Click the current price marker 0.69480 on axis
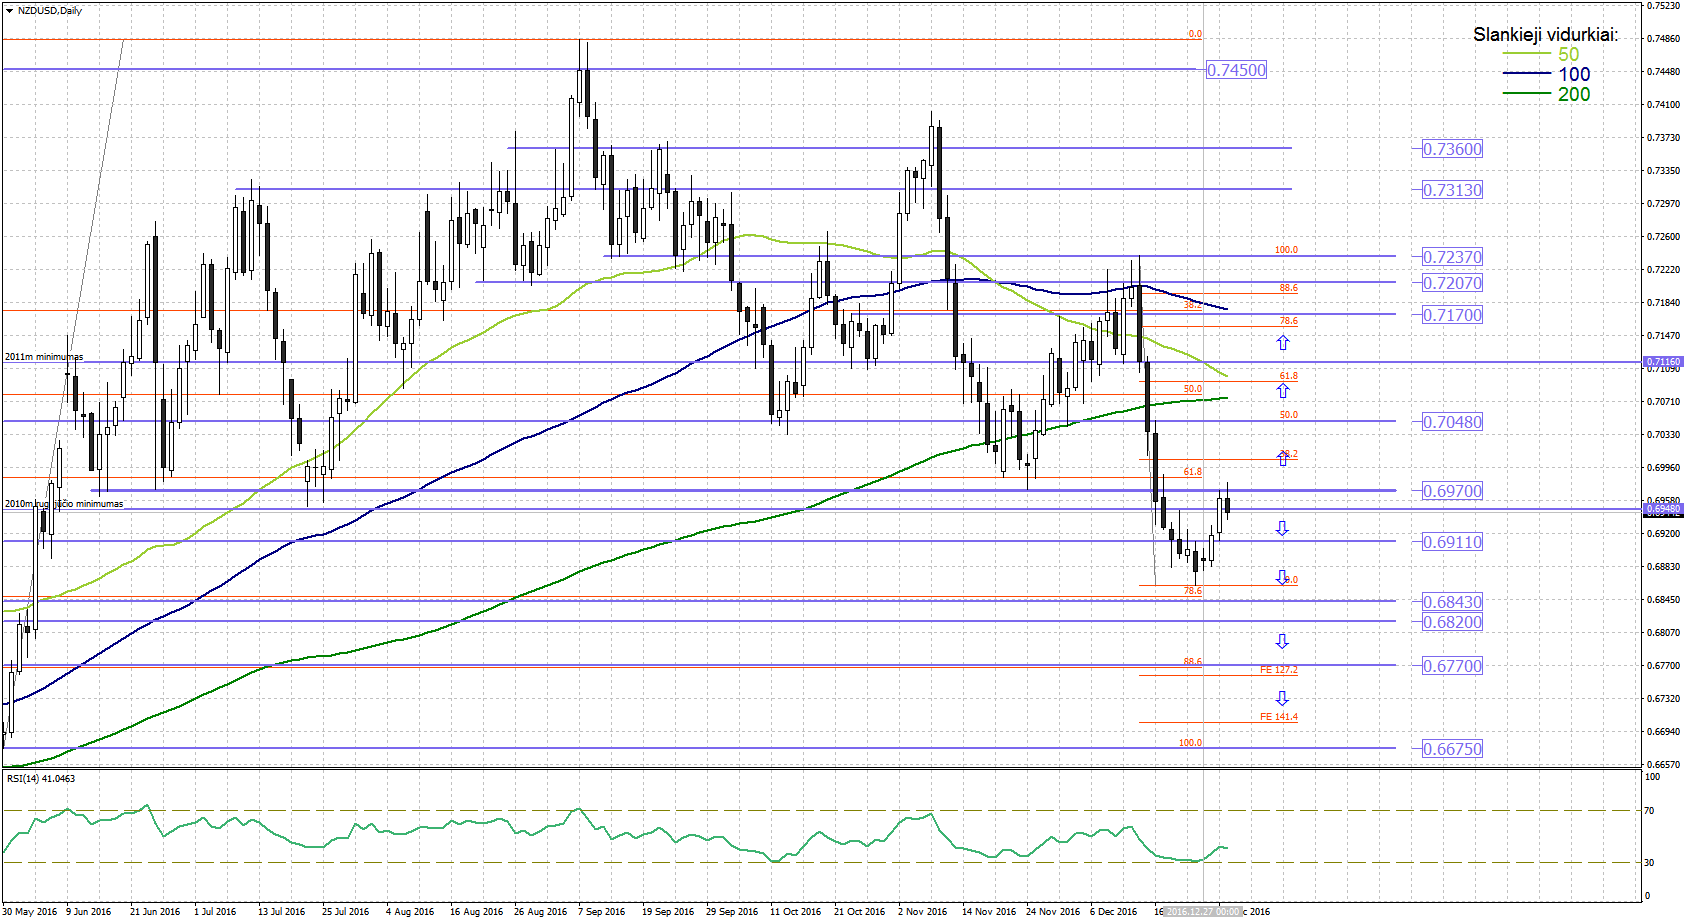Screen dimensions: 1684x923 tap(1663, 509)
